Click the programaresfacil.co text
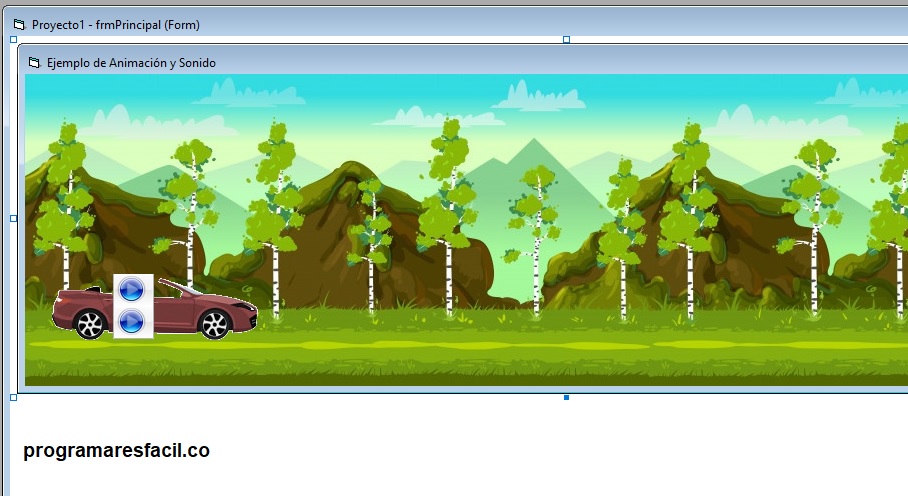This screenshot has height=496, width=908. pos(116,451)
